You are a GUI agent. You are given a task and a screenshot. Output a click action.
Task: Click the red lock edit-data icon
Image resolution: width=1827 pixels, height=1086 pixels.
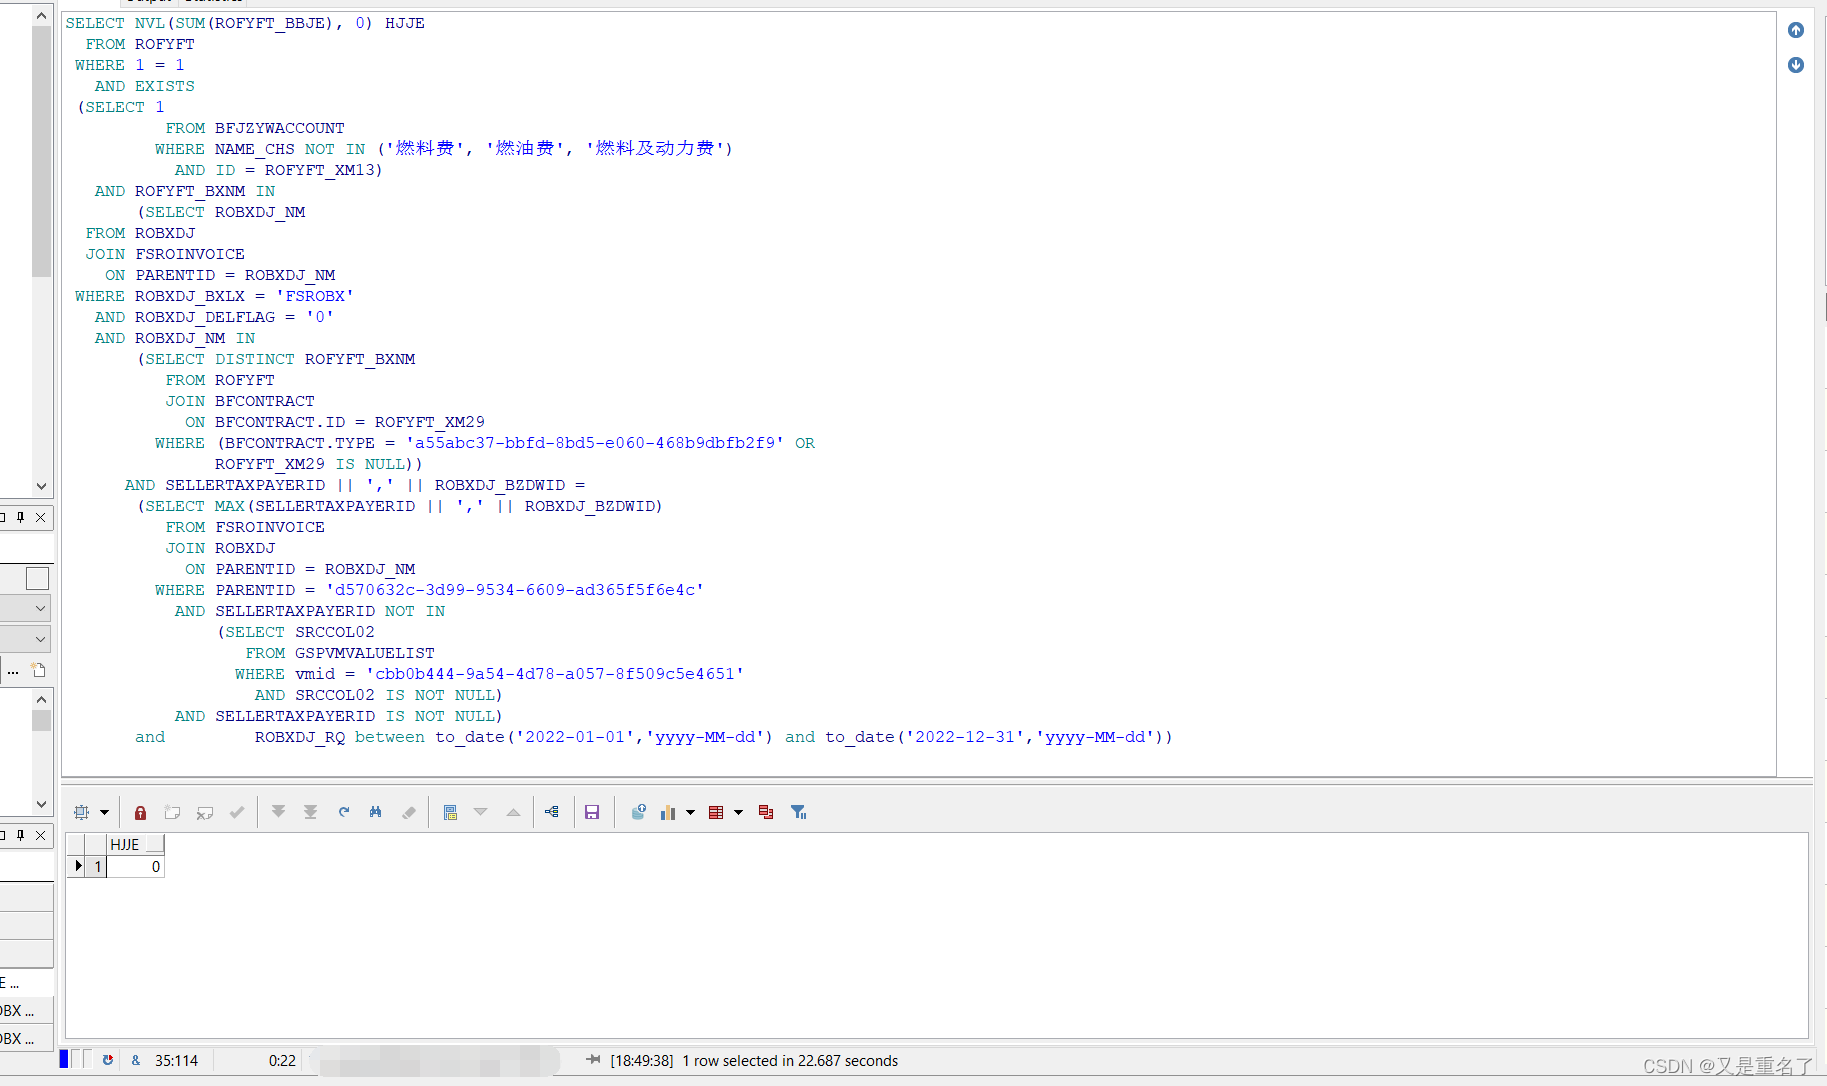tap(141, 813)
